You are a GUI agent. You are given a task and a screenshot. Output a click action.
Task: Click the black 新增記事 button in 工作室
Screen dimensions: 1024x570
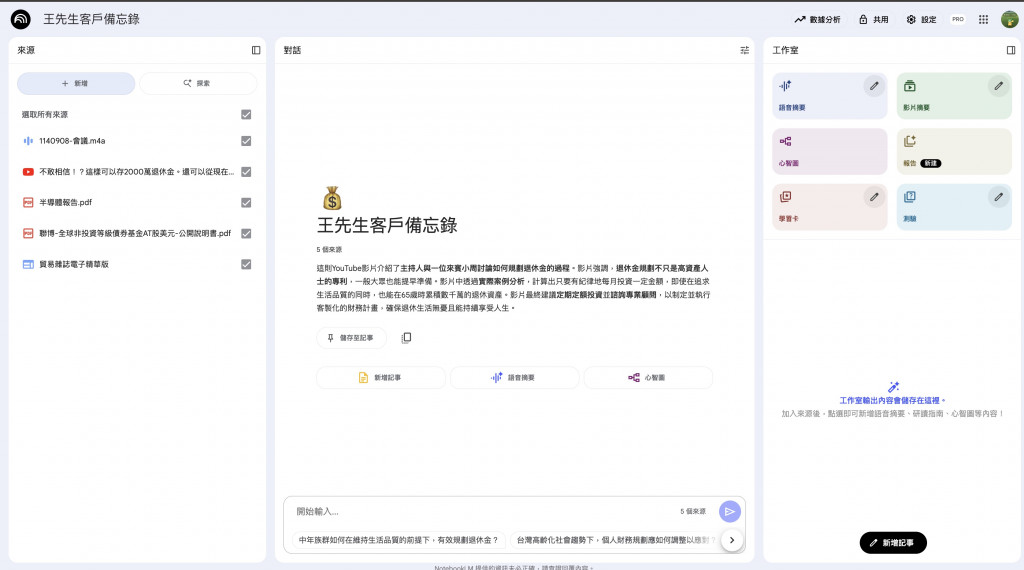(893, 543)
